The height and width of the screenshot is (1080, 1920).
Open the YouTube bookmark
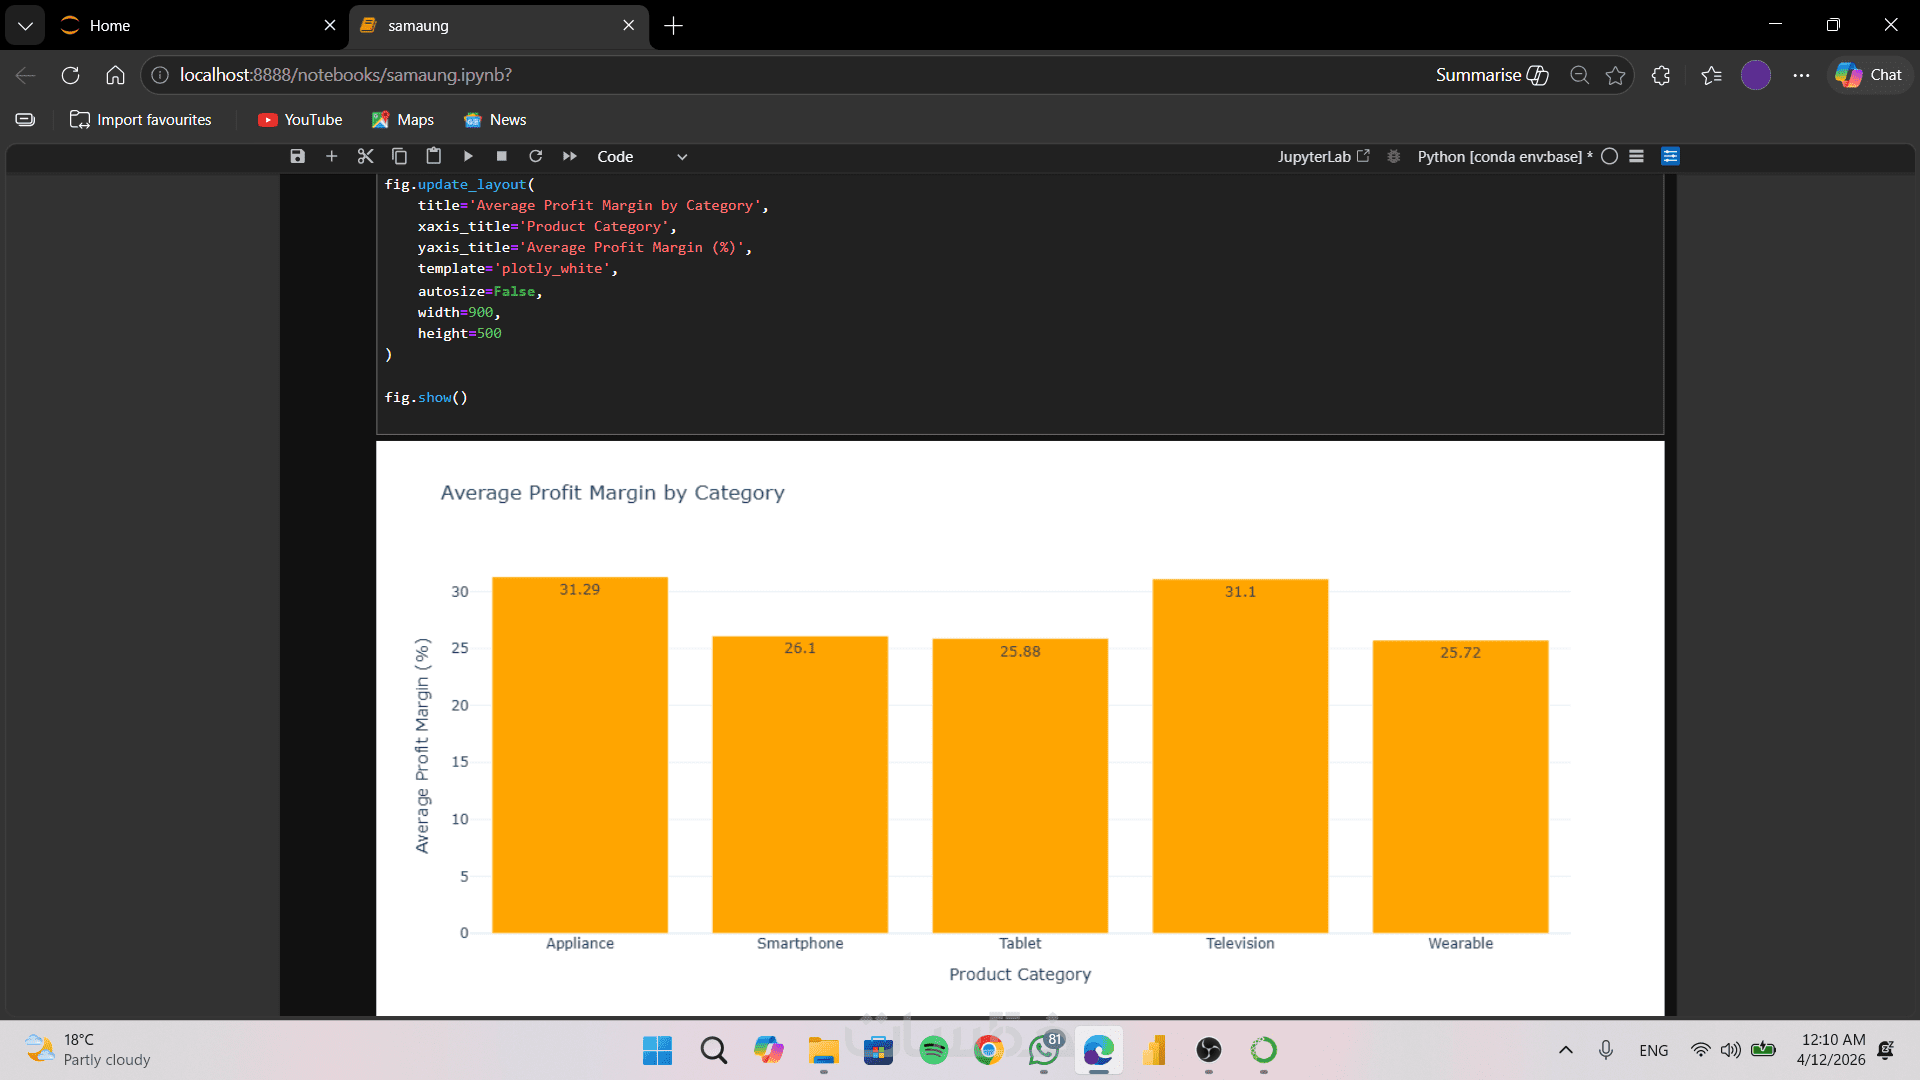(300, 120)
